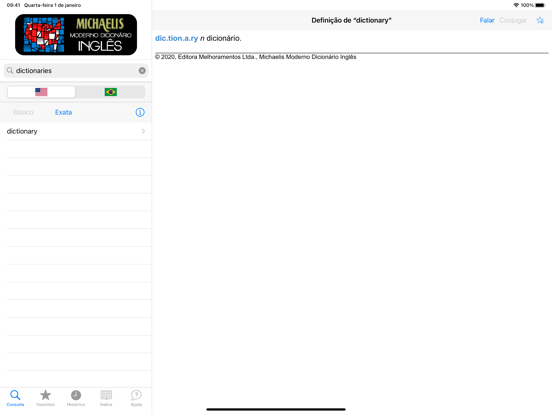552x414 pixels.
Task: Tap the Wi-Fi status icon
Action: click(x=516, y=5)
